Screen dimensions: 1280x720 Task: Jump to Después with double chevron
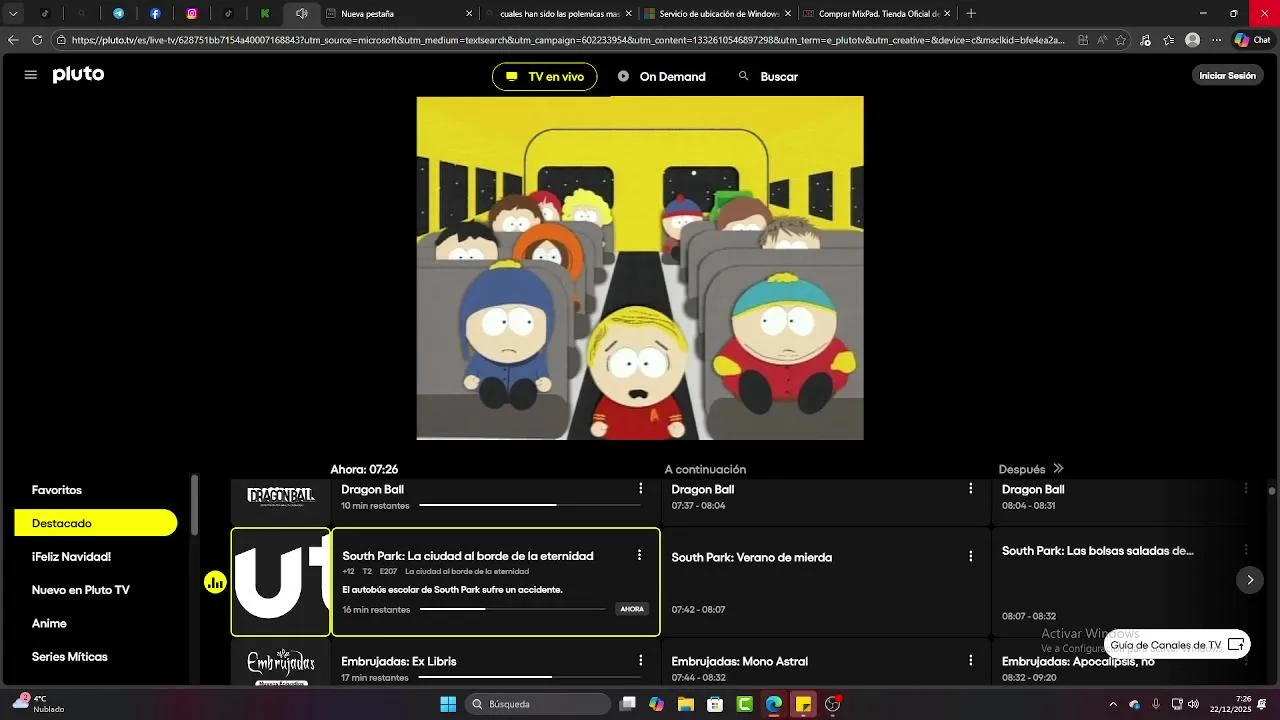[1058, 468]
